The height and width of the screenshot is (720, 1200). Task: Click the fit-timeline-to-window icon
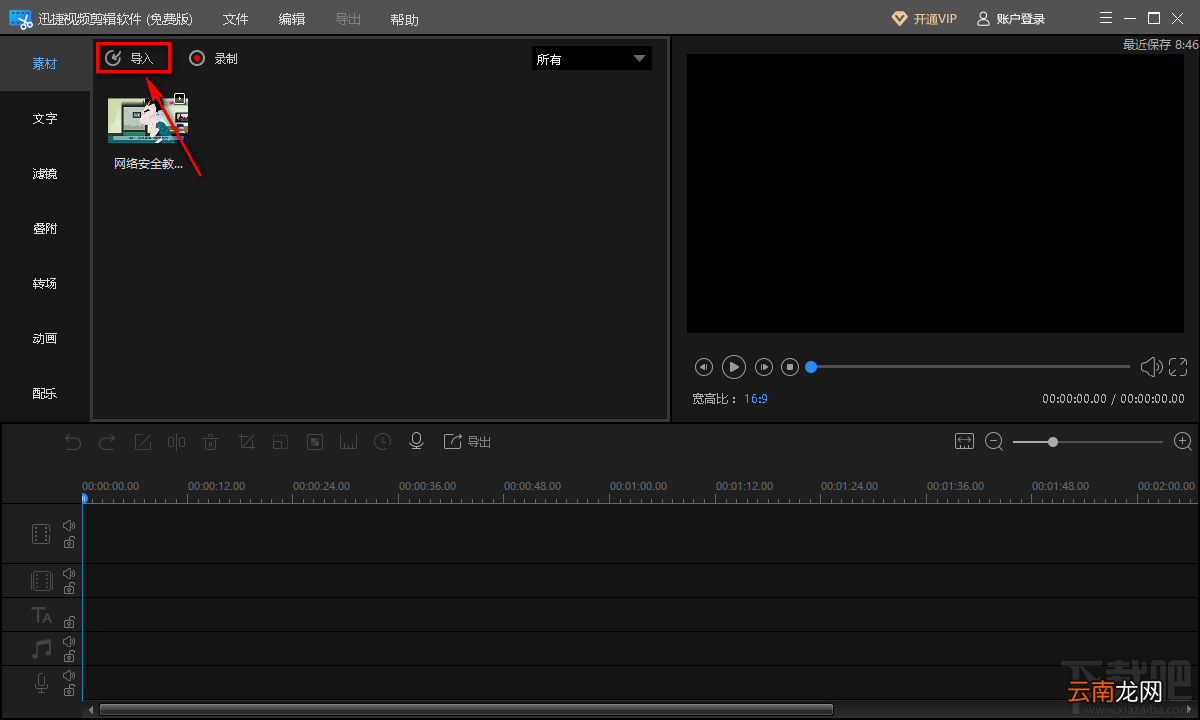[964, 441]
